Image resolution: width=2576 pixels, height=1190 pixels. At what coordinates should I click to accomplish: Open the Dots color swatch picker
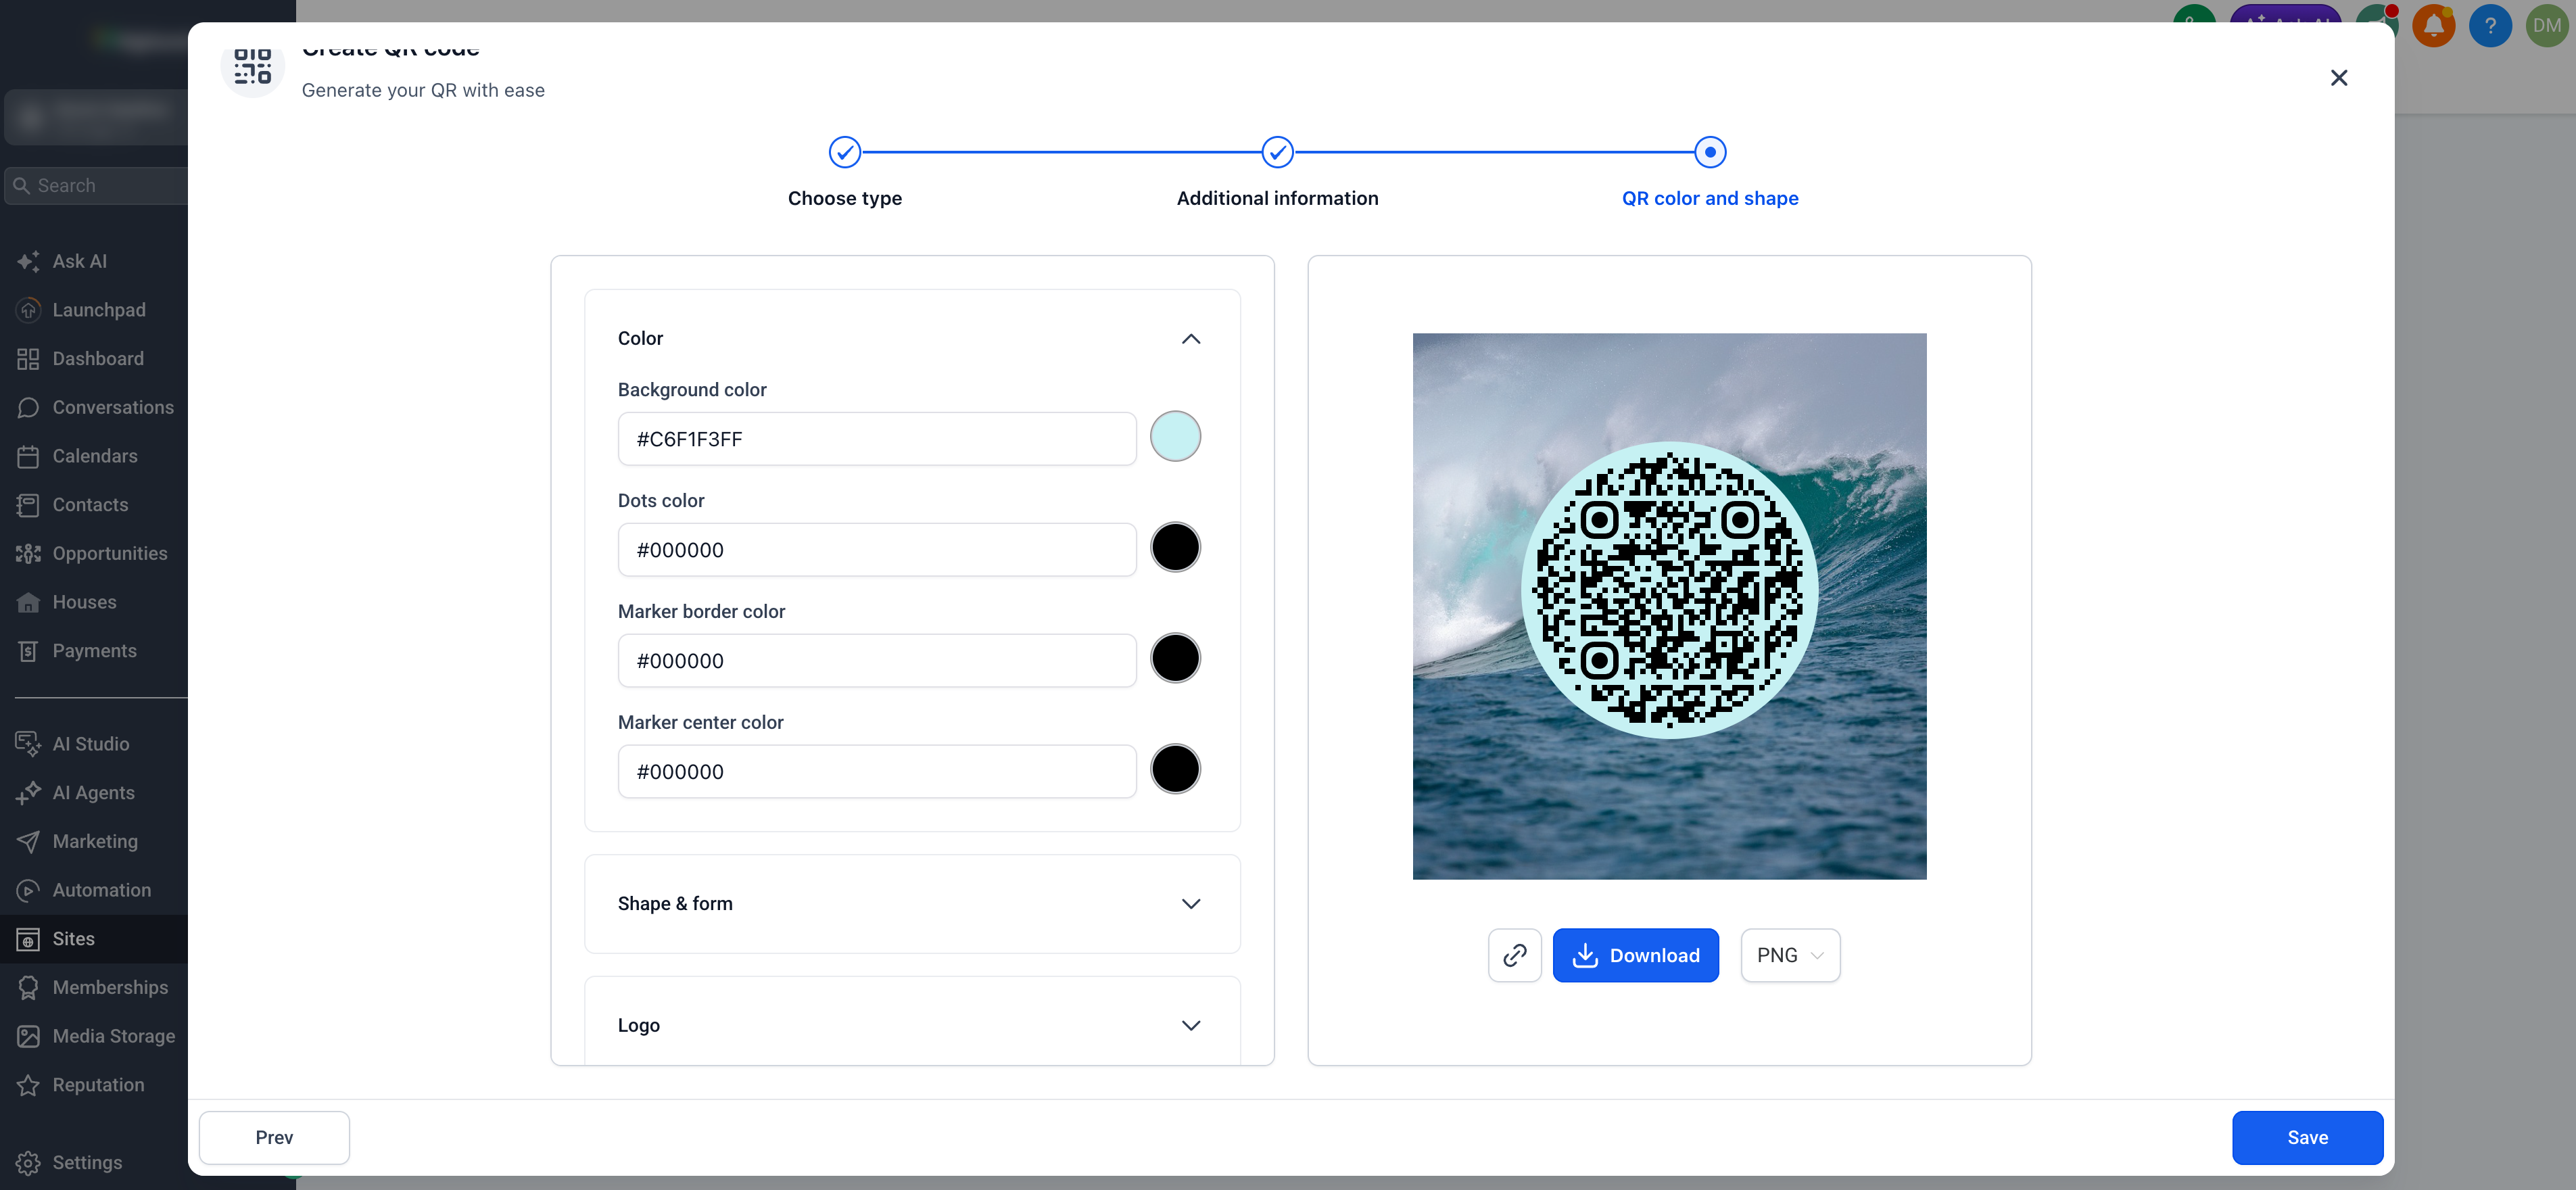click(x=1175, y=548)
